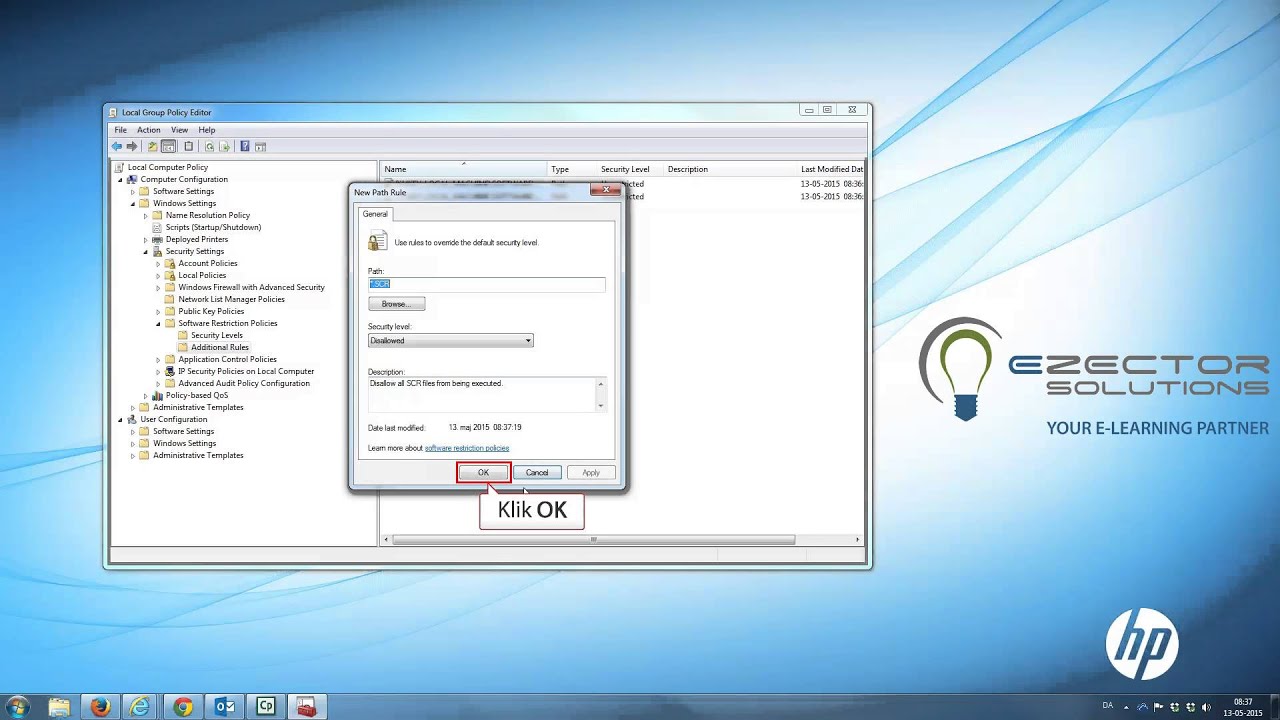Open the File menu

pos(120,130)
